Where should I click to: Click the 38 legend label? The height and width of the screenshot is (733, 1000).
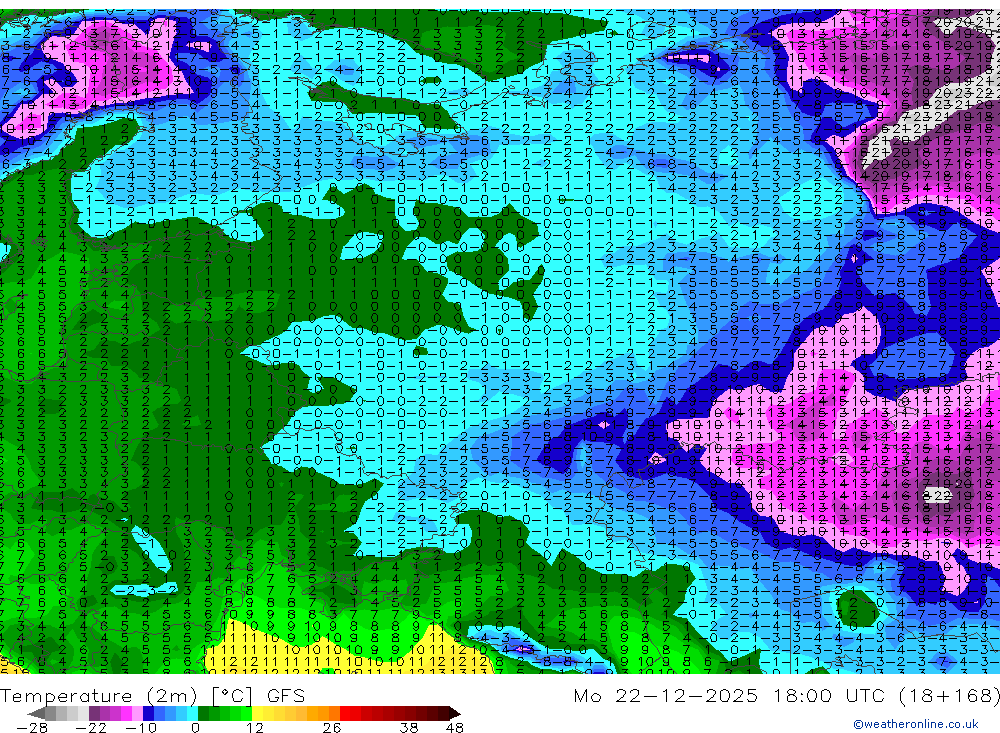(x=409, y=727)
